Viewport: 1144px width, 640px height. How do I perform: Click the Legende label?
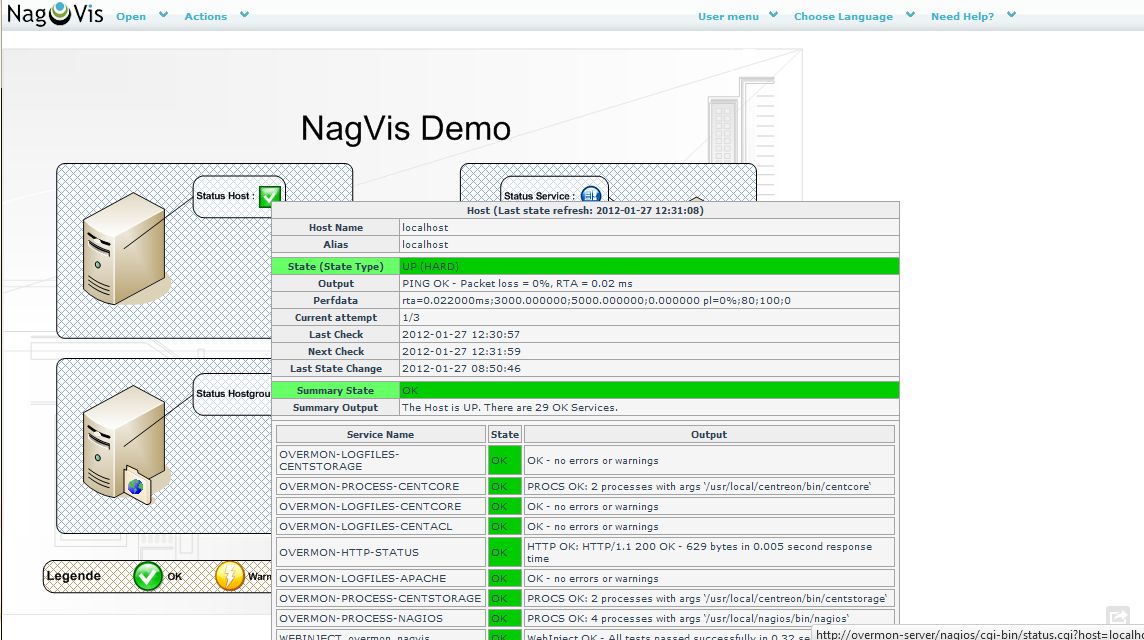click(74, 576)
